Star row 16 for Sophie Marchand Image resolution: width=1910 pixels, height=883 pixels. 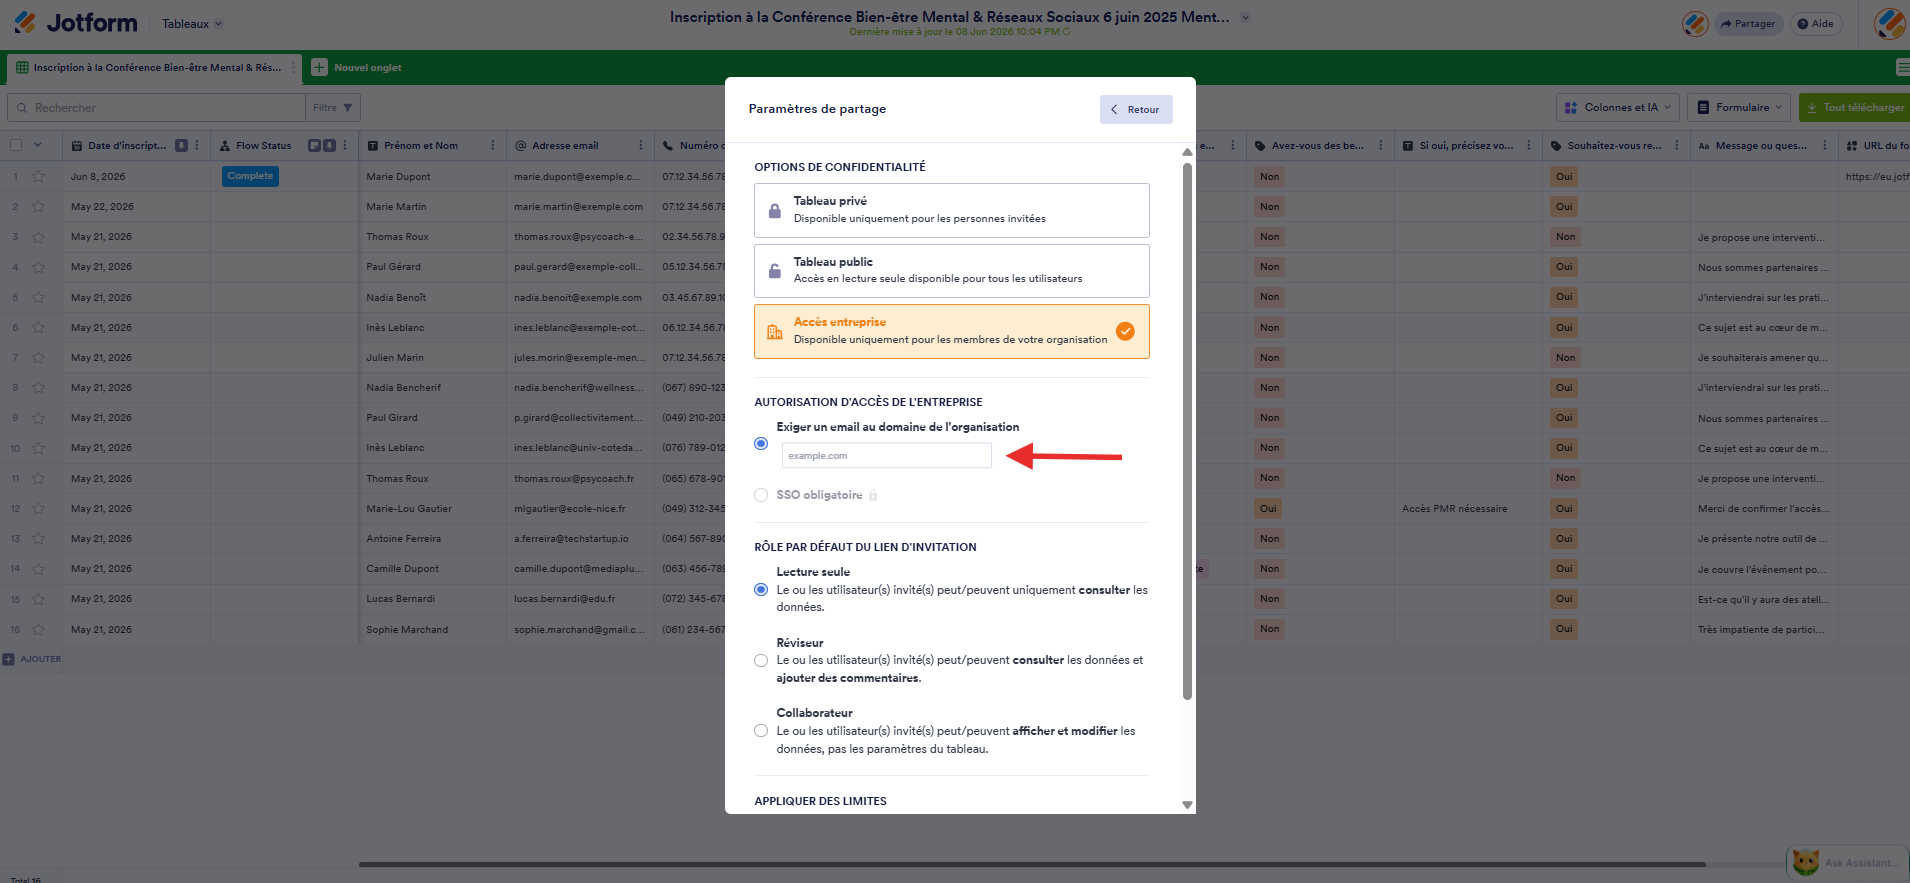[x=38, y=629]
